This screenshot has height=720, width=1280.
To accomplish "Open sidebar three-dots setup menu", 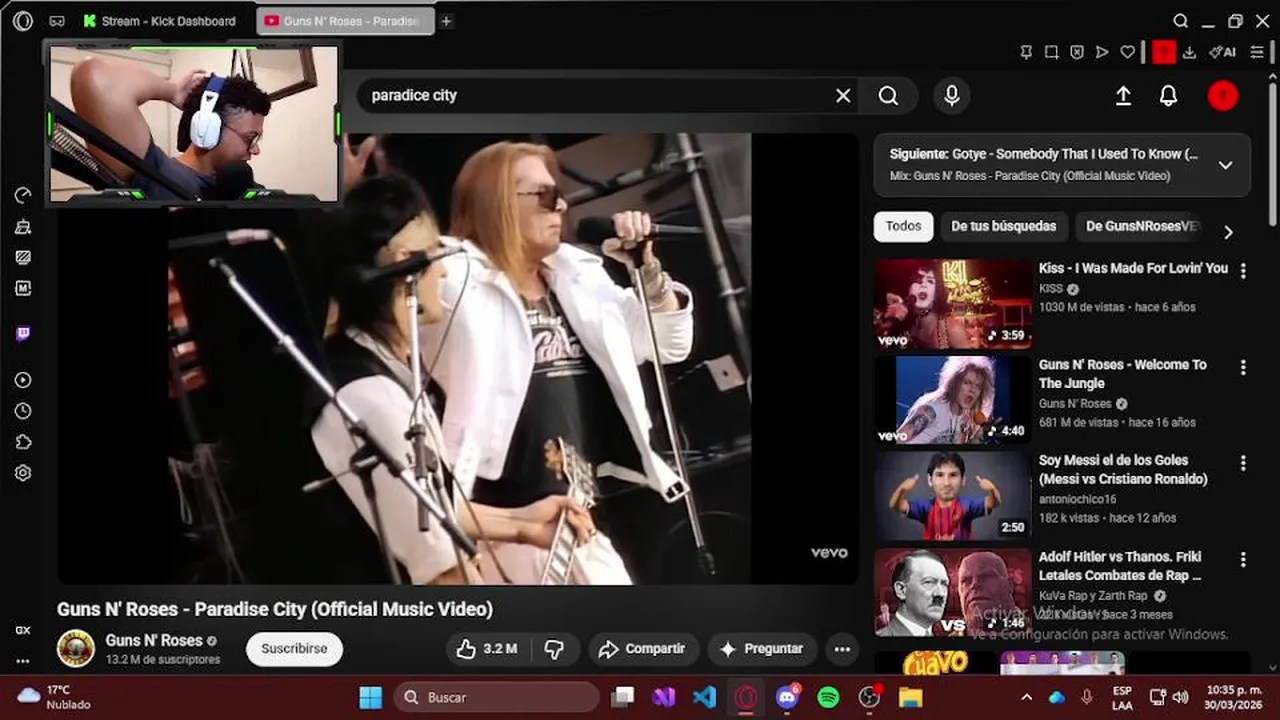I will coord(23,661).
